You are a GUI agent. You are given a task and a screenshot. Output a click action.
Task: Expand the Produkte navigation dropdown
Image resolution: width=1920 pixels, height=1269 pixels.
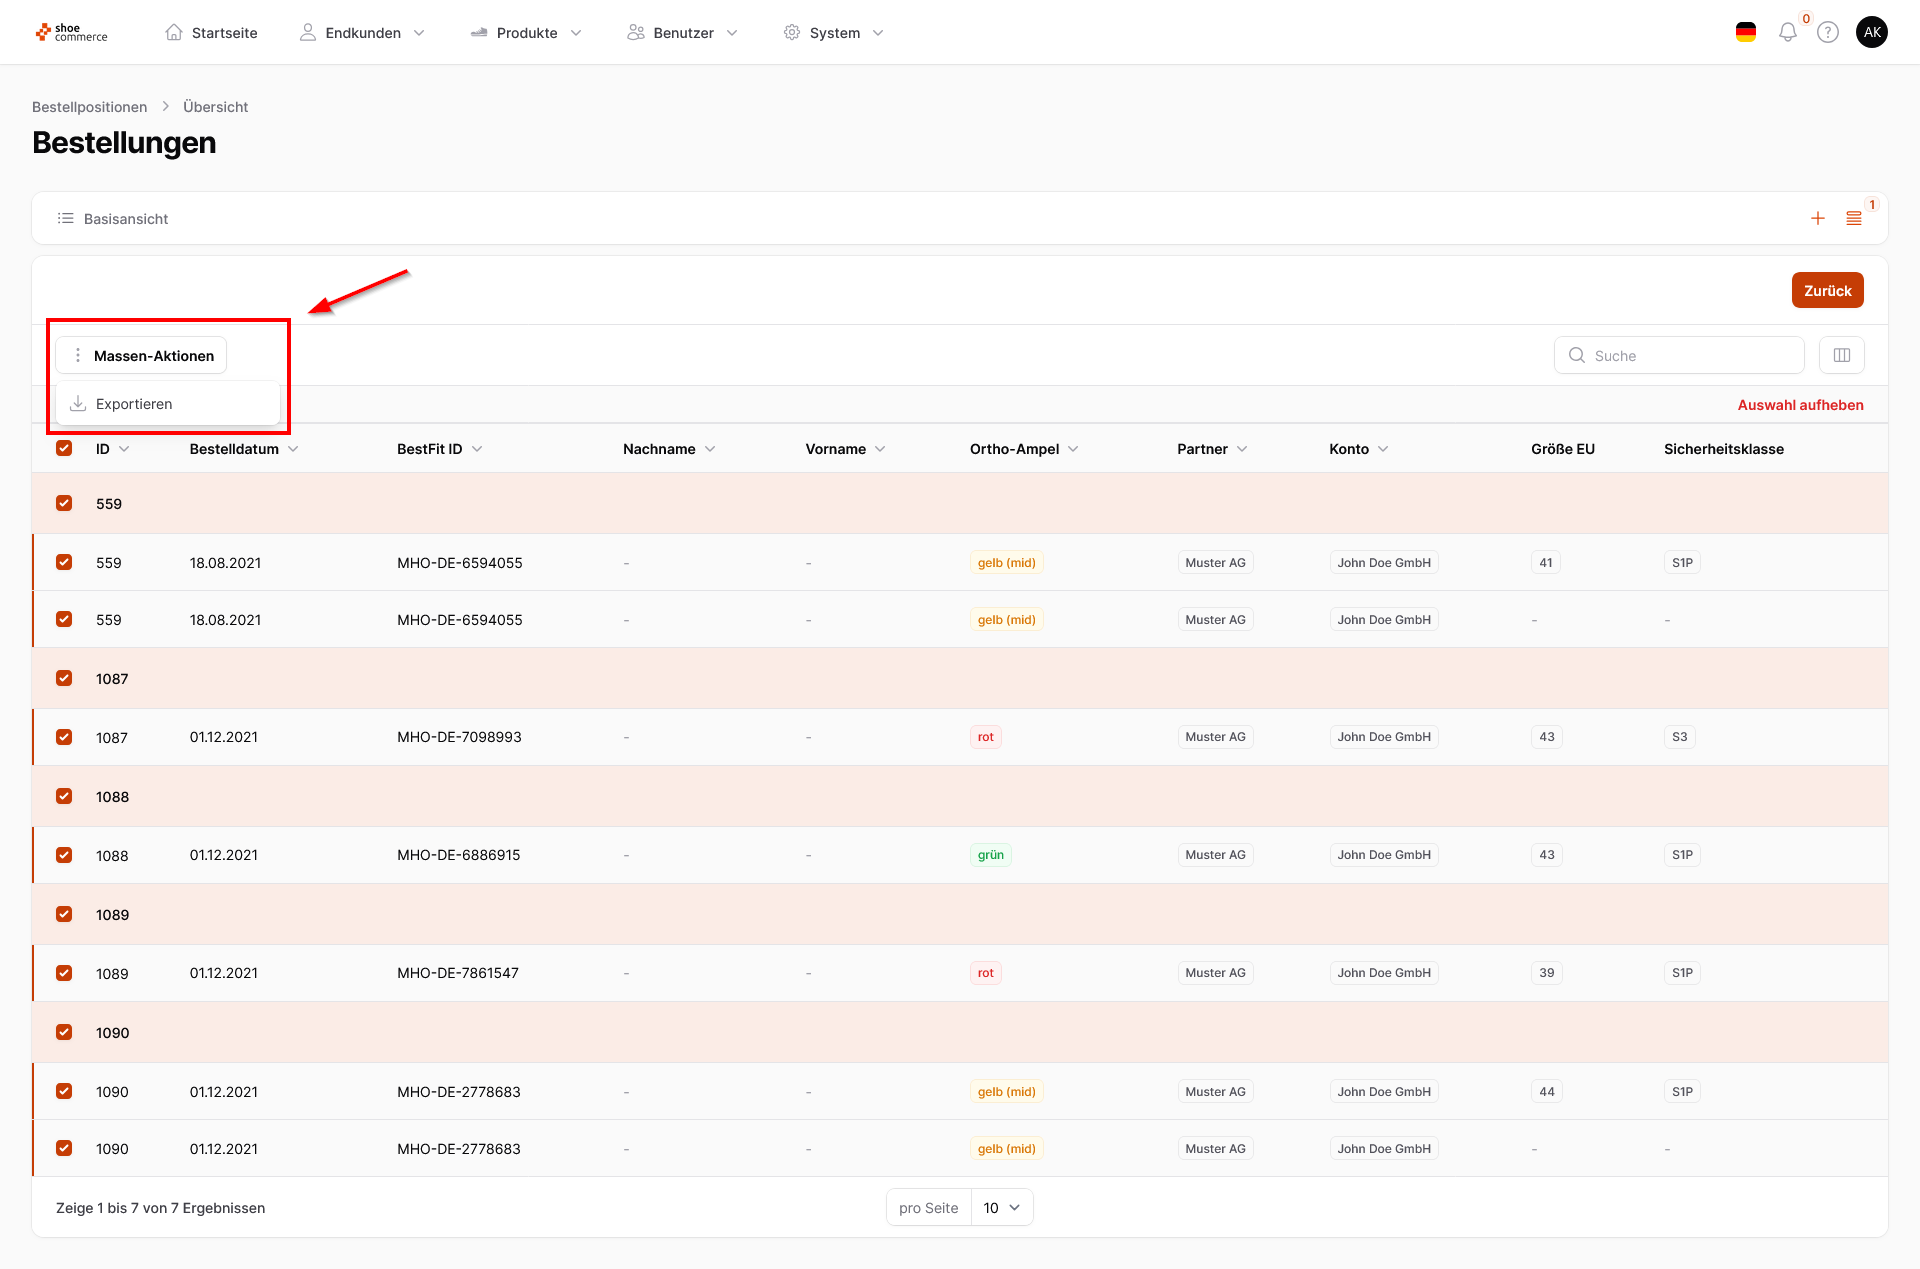pyautogui.click(x=526, y=33)
